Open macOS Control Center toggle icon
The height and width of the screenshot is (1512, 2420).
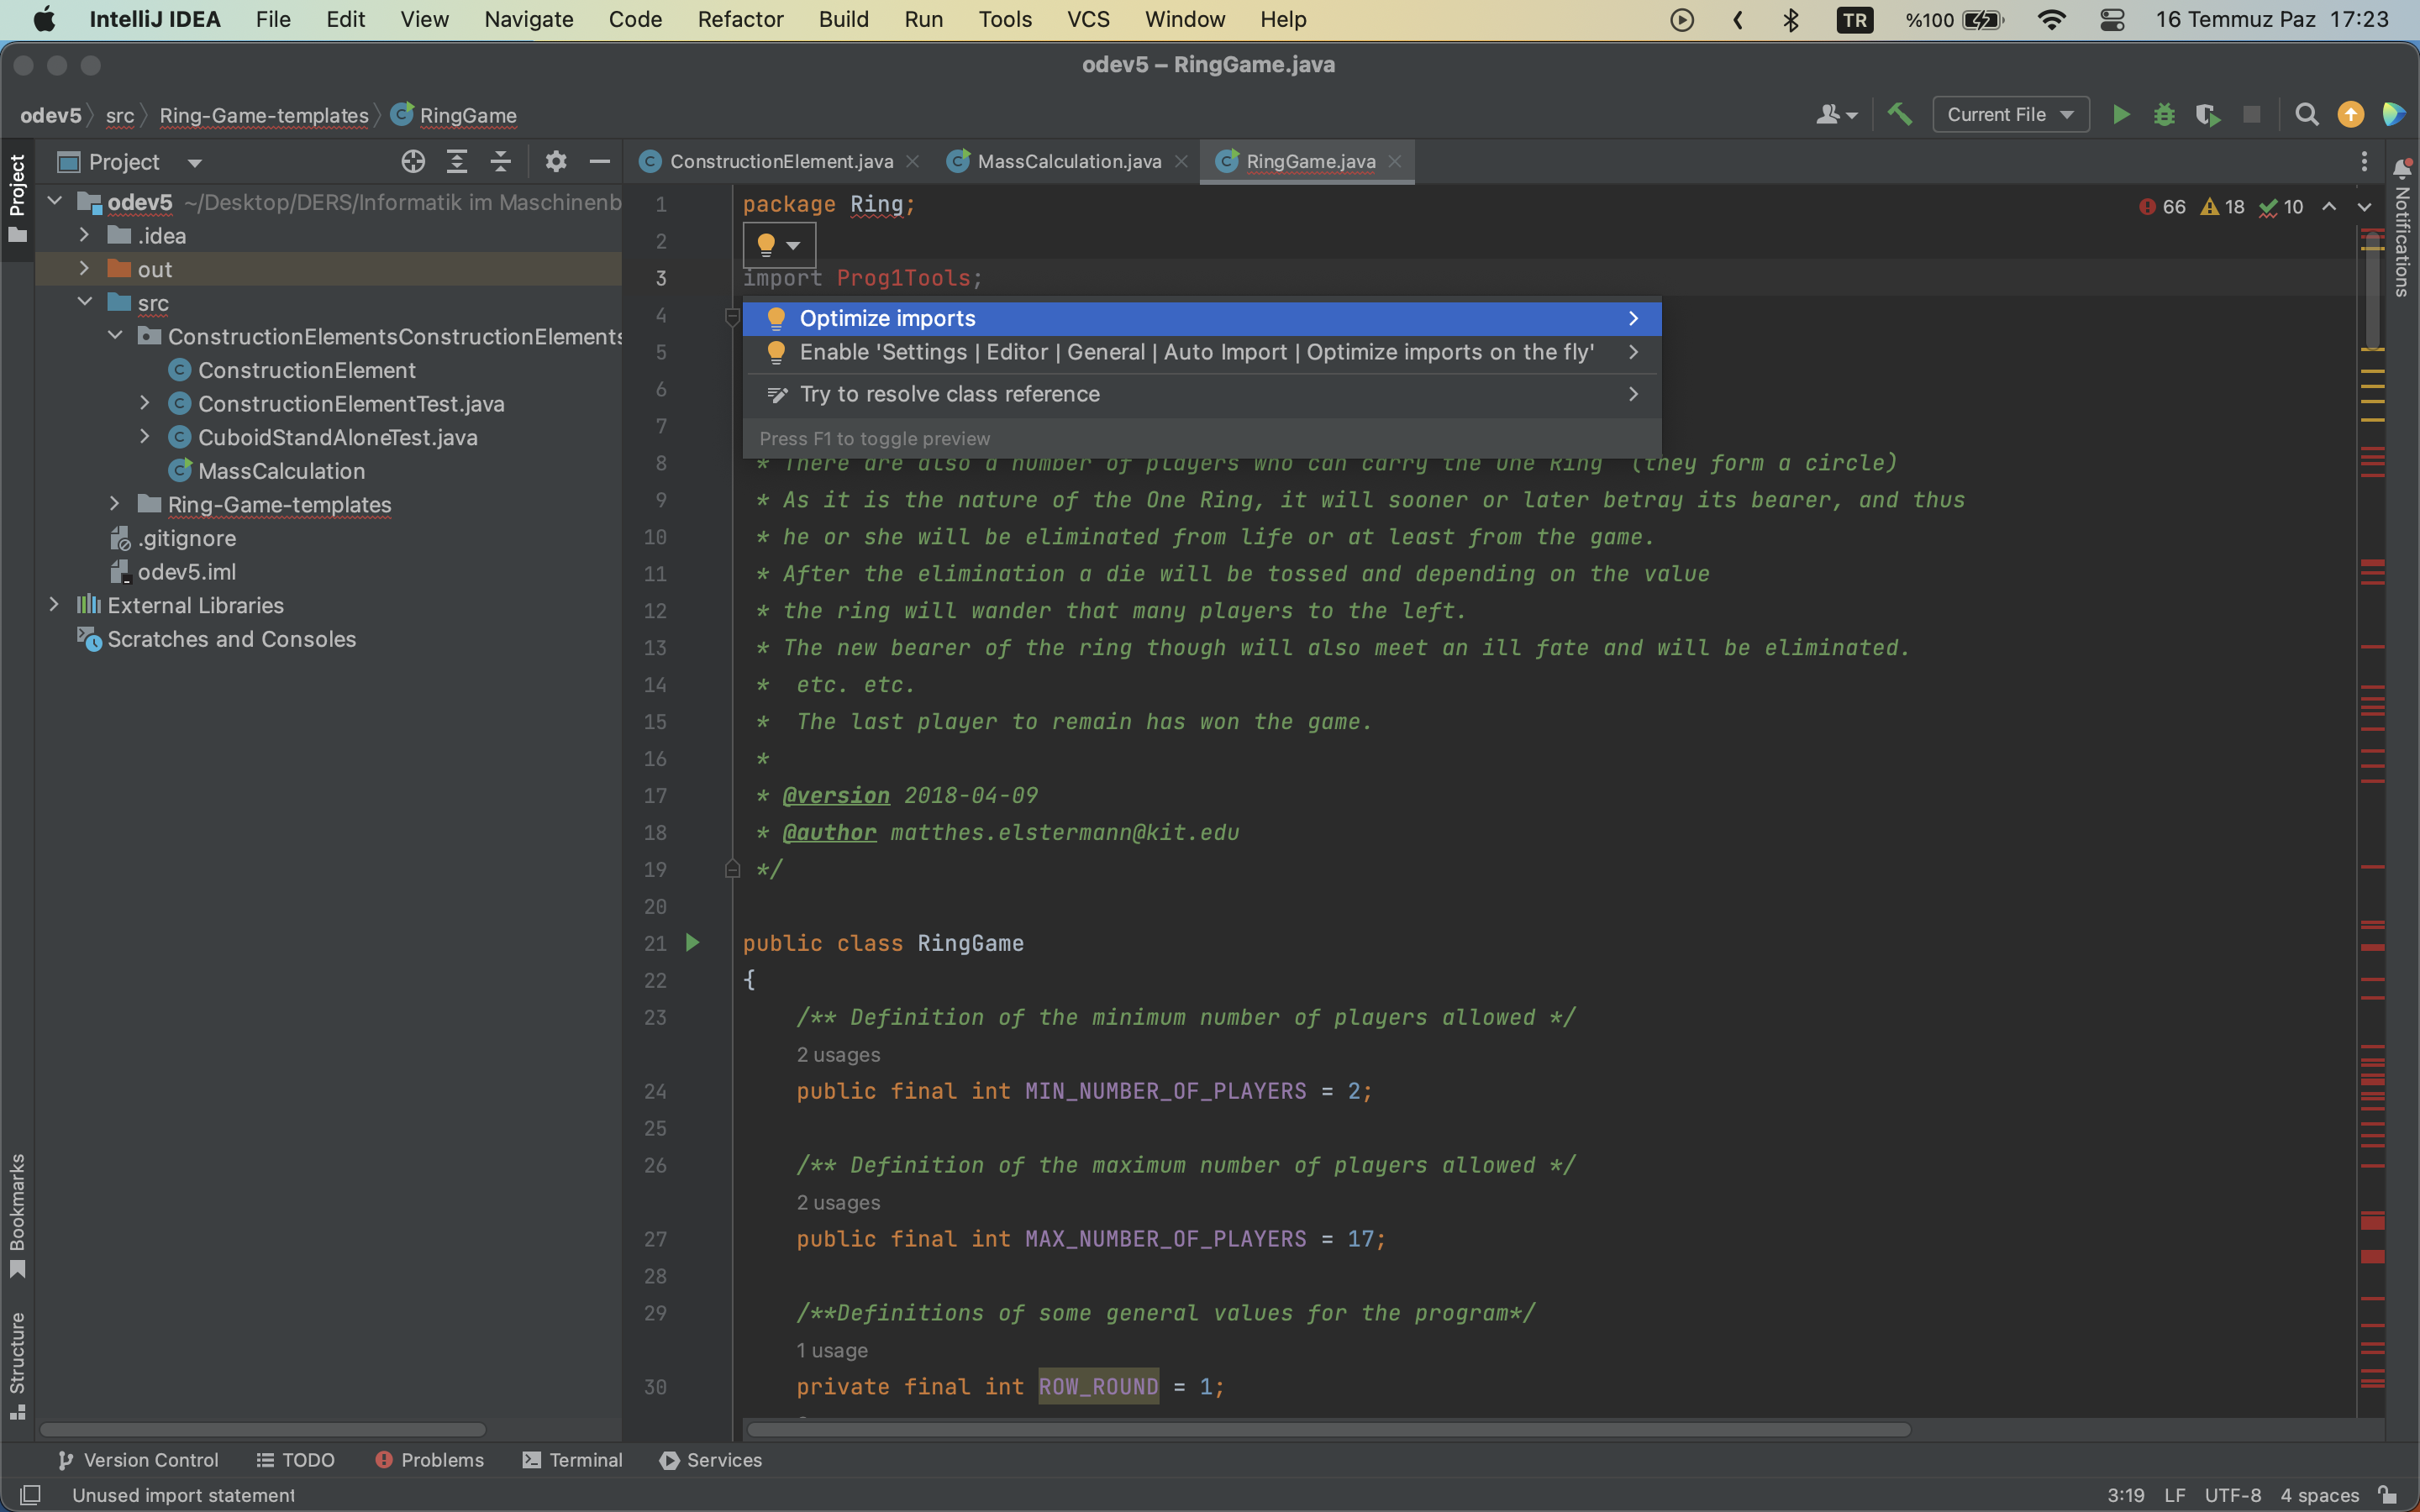(2112, 20)
